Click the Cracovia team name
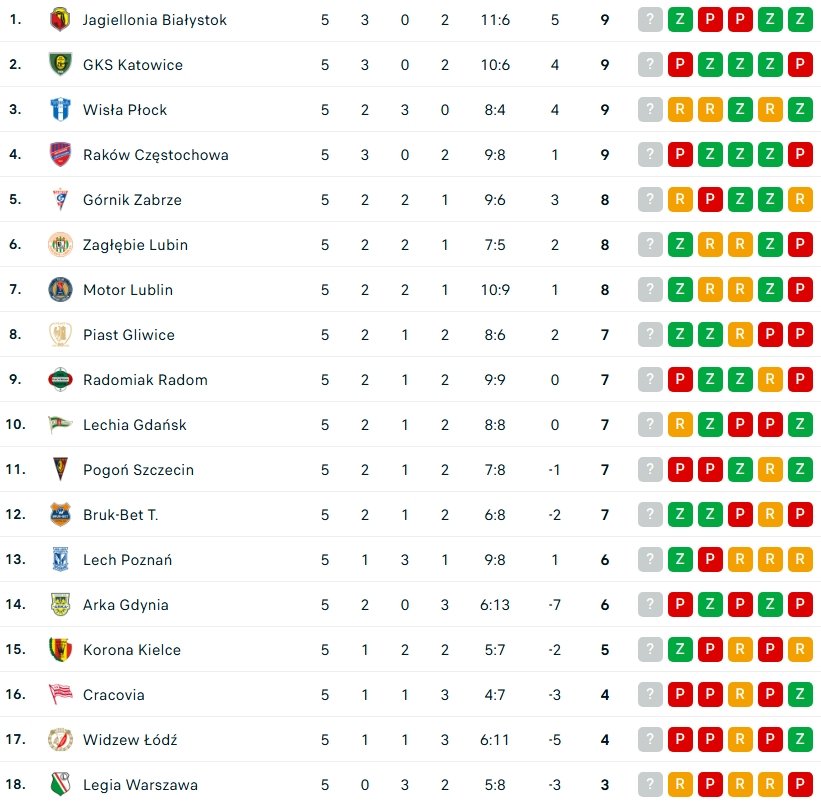Viewport: 821px width, 806px height. [113, 695]
